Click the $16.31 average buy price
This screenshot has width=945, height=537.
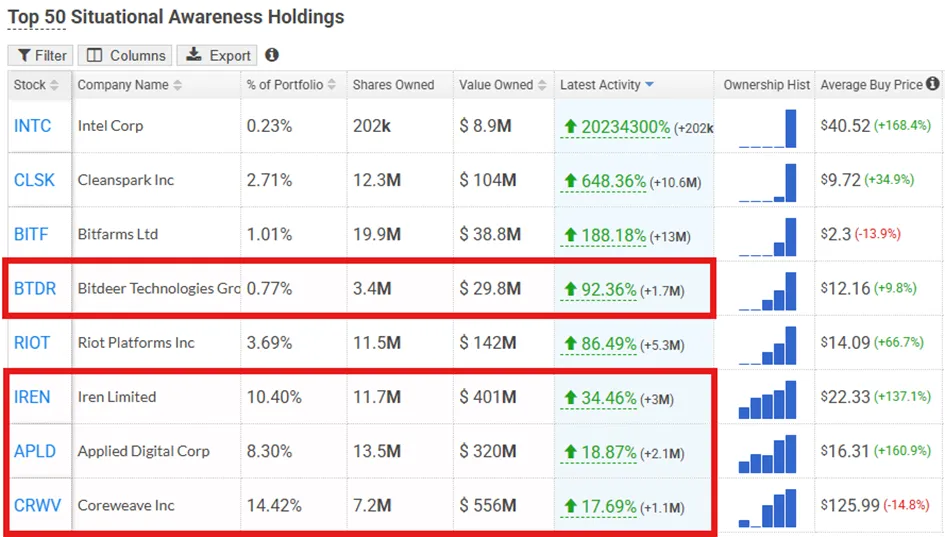tap(846, 451)
